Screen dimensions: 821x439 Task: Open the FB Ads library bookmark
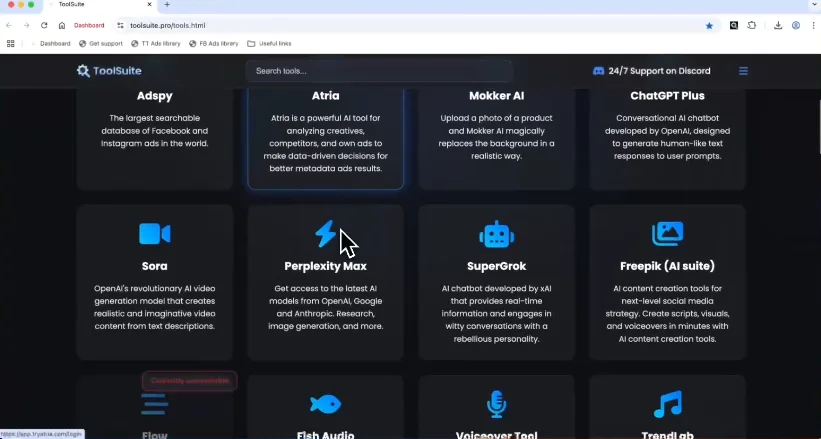point(214,43)
